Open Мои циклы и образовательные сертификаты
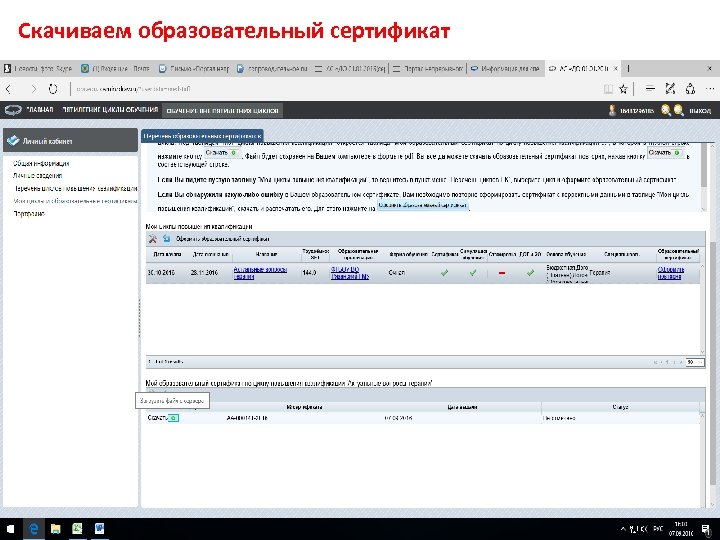 click(76, 201)
